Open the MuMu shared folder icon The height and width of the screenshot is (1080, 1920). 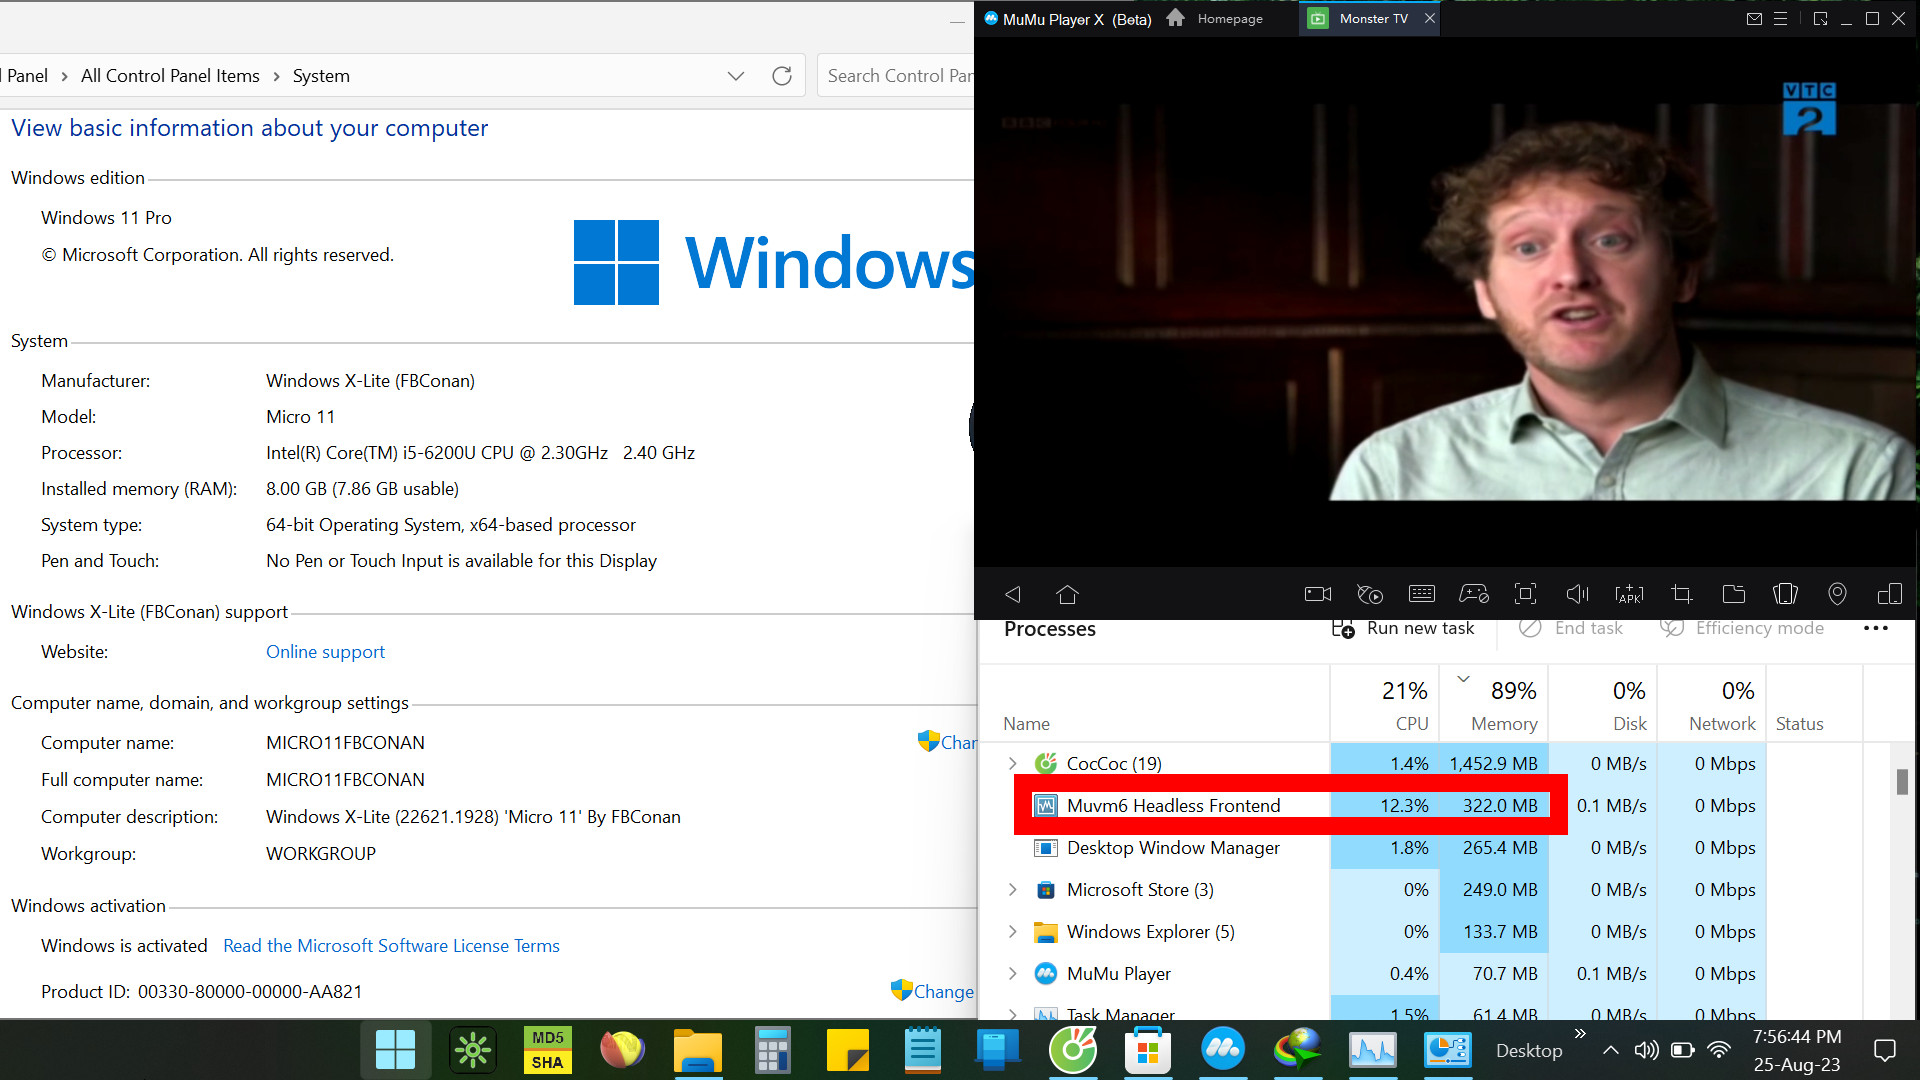click(1734, 594)
